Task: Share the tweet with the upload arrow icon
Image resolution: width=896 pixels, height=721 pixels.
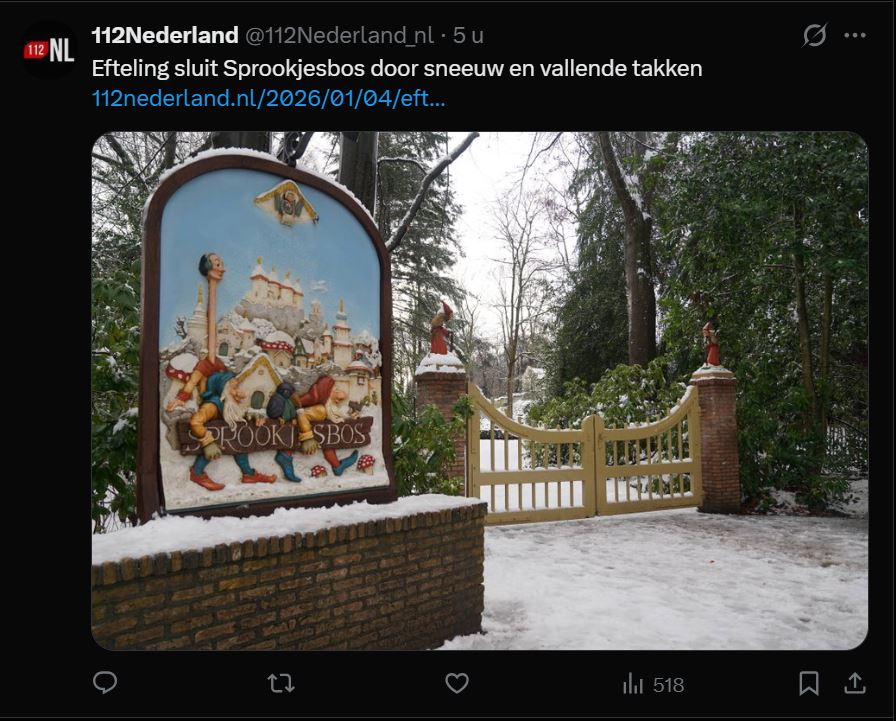Action: 855,683
